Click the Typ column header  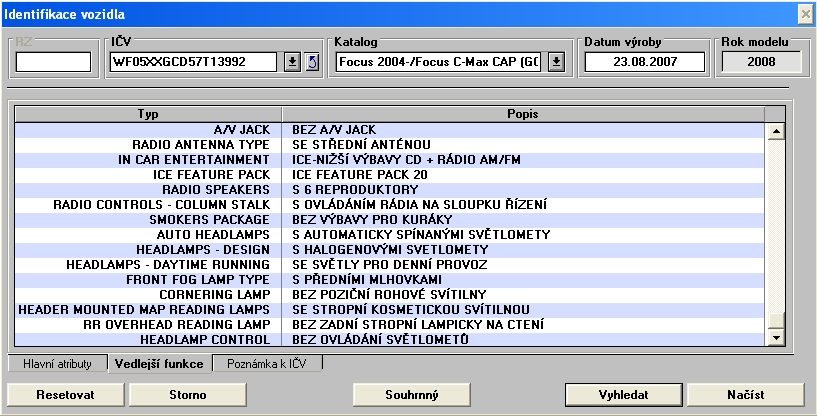click(147, 114)
